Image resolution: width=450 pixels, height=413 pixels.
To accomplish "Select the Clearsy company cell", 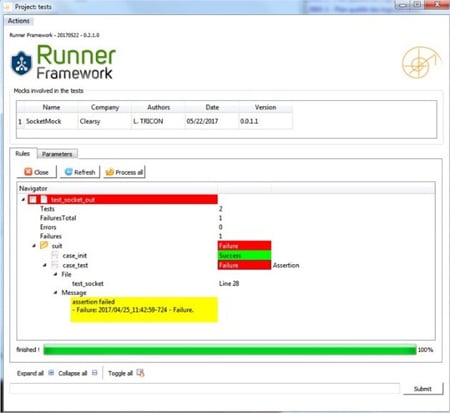I will coord(105,121).
